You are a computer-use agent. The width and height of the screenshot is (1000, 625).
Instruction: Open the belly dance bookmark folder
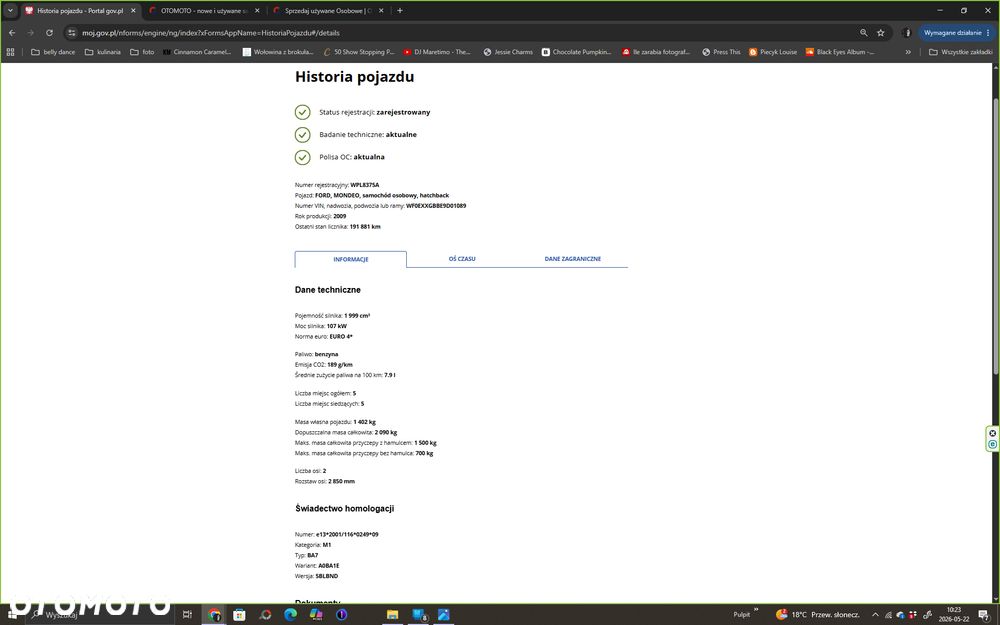point(53,52)
